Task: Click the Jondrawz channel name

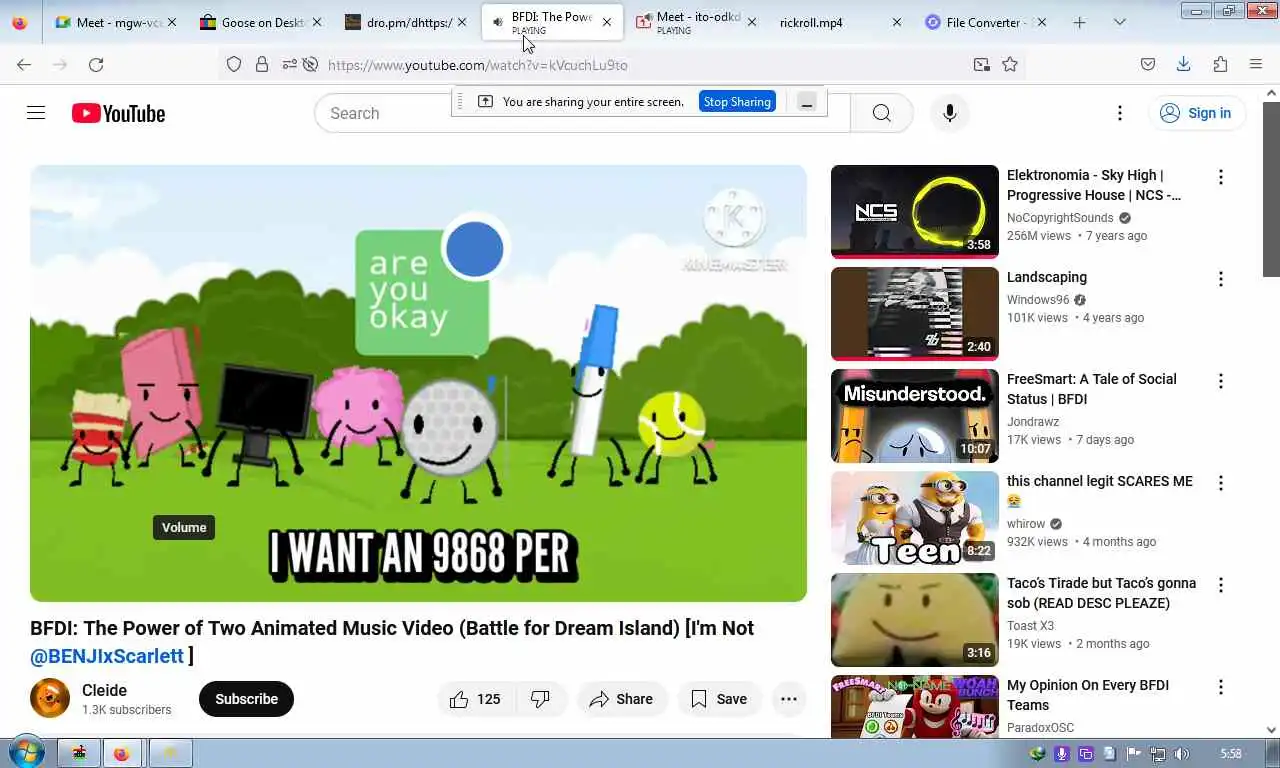Action: coord(1033,422)
